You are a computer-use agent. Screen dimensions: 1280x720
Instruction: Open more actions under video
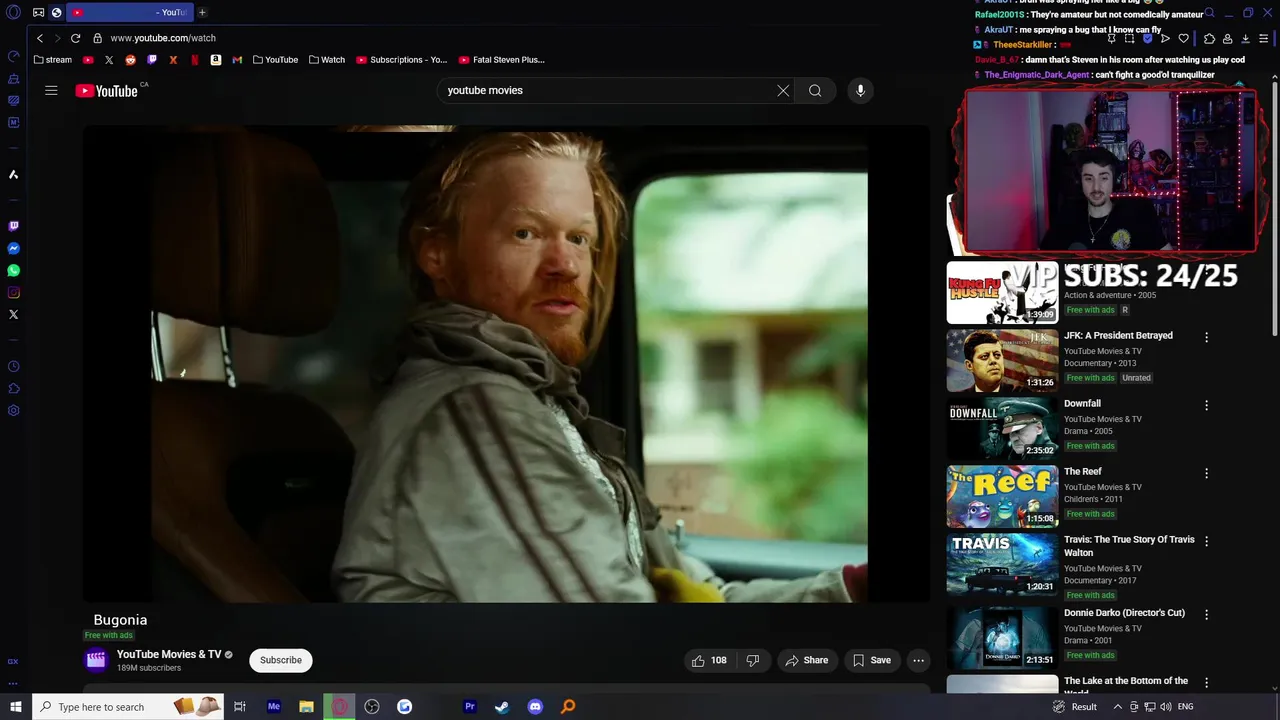coord(918,660)
